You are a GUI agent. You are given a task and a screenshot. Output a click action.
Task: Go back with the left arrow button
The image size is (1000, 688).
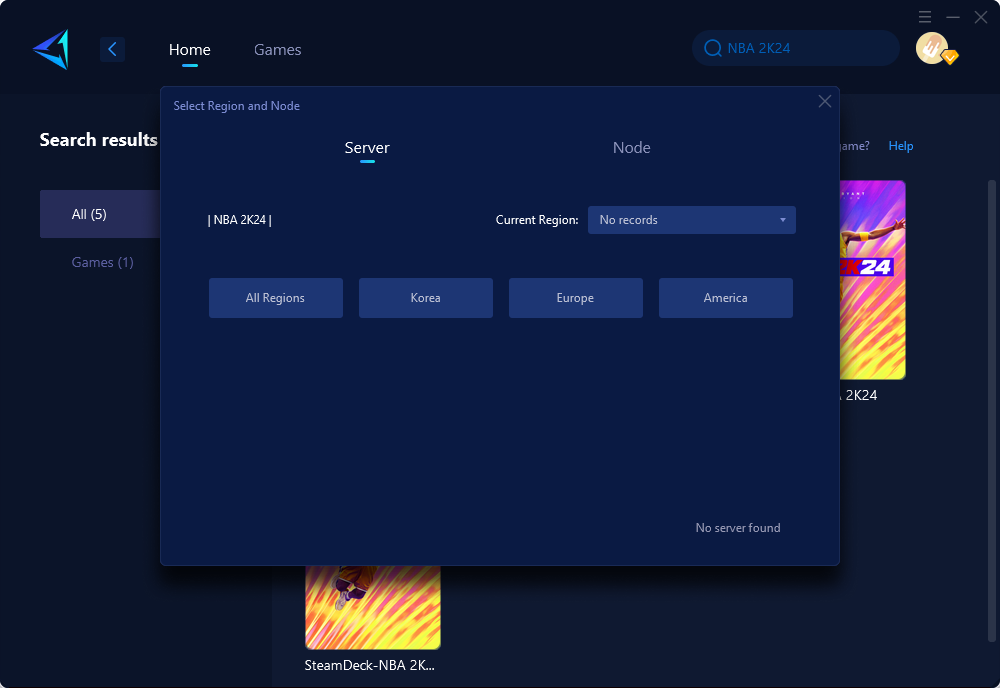pos(112,49)
